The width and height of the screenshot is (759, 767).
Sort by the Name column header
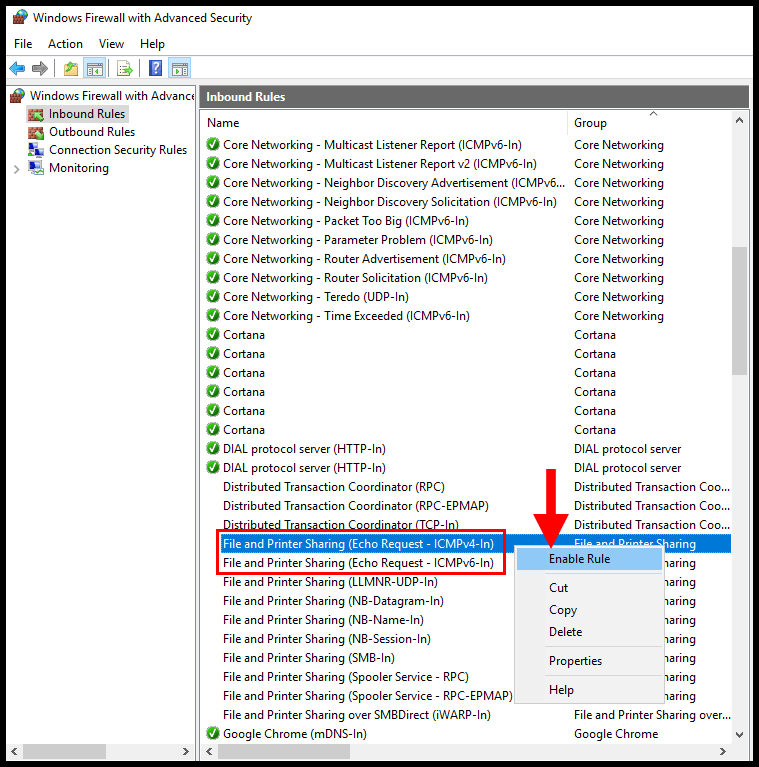pos(223,123)
